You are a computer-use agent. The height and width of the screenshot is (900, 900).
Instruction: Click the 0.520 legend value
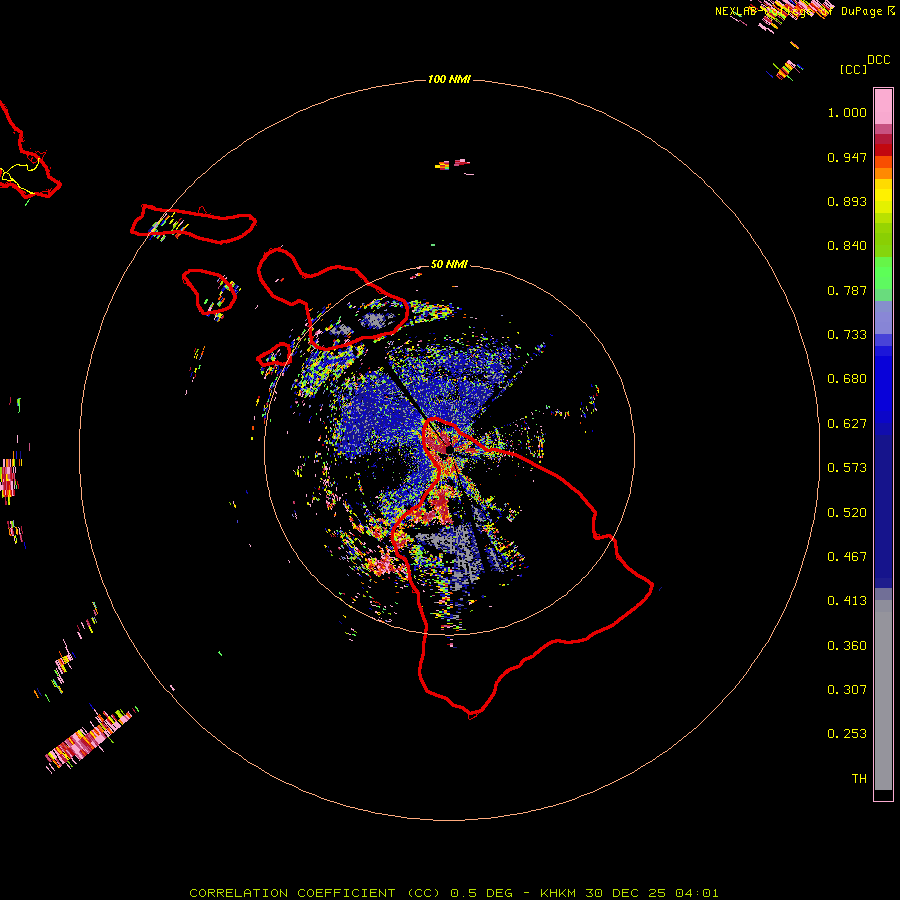847,513
